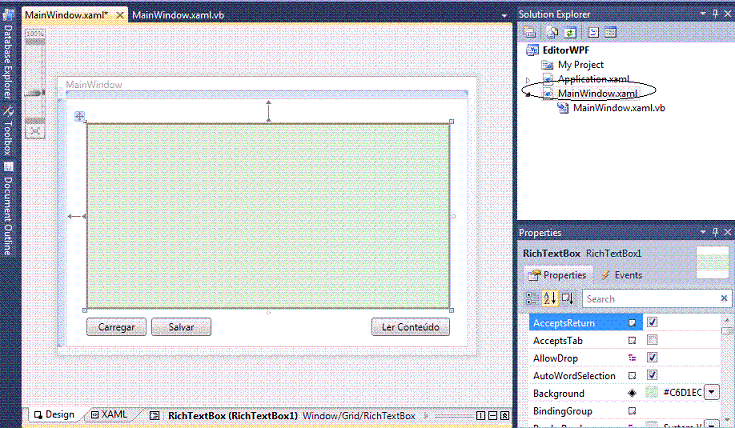The image size is (735, 428).
Task: Click the Ler Conteúdo button
Action: click(410, 327)
